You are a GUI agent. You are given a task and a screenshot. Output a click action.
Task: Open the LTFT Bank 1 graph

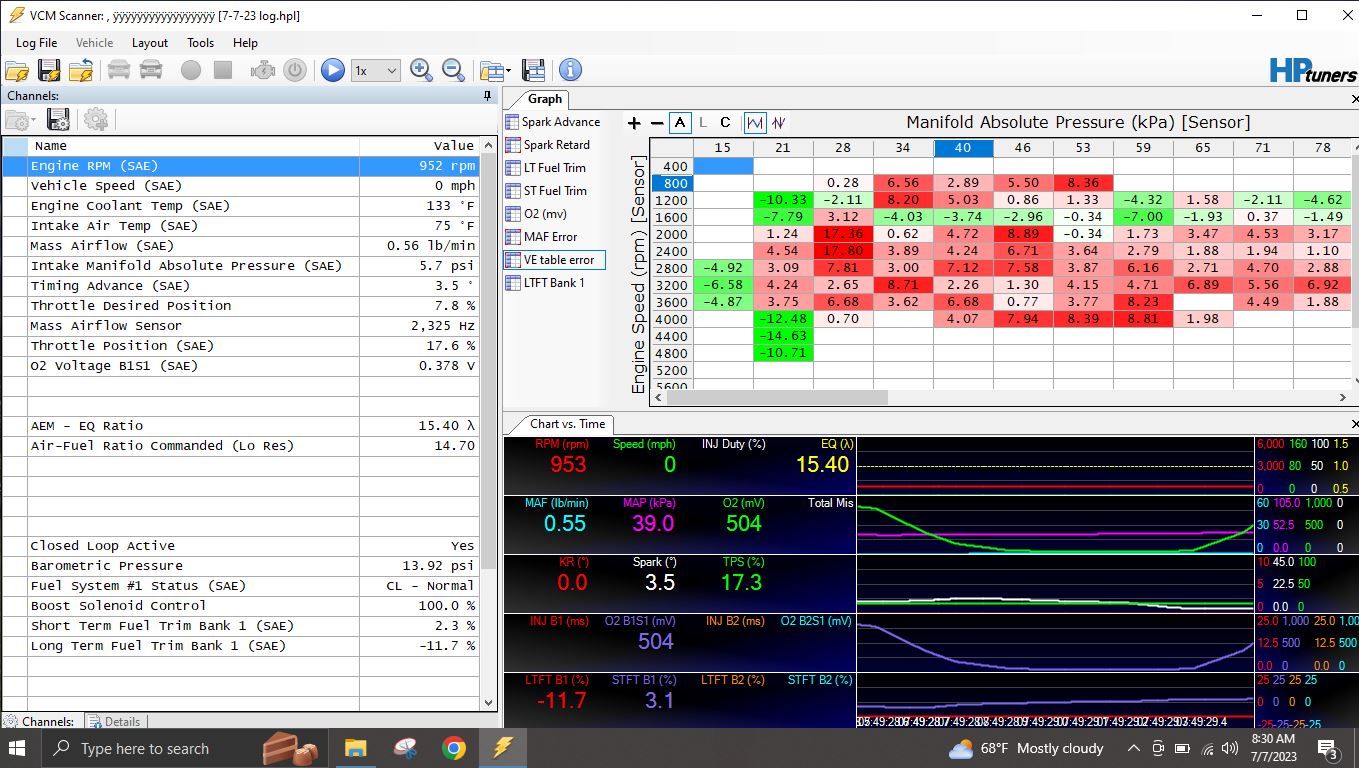coord(546,283)
